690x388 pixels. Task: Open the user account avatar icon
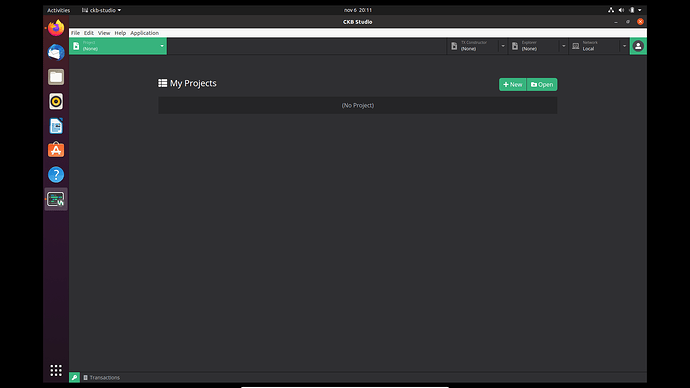pos(638,46)
